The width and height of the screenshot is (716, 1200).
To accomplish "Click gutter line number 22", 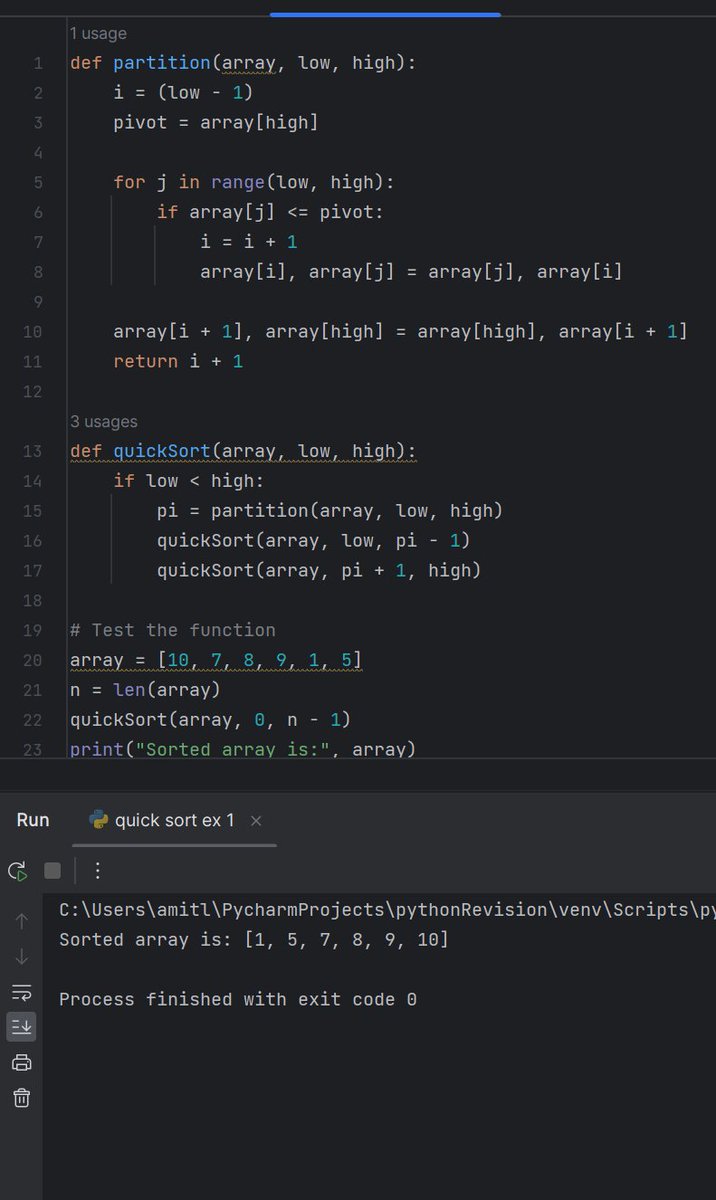I will click(33, 720).
